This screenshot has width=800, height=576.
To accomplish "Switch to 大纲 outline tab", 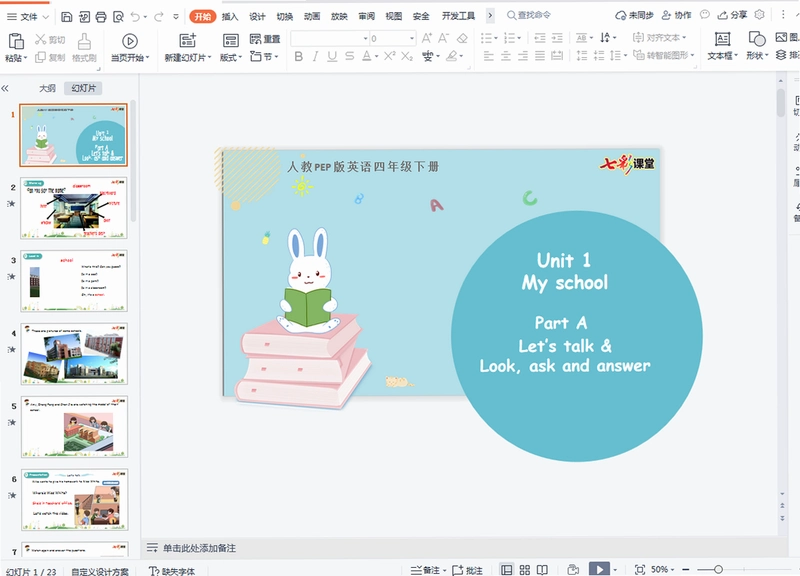I will 47,88.
